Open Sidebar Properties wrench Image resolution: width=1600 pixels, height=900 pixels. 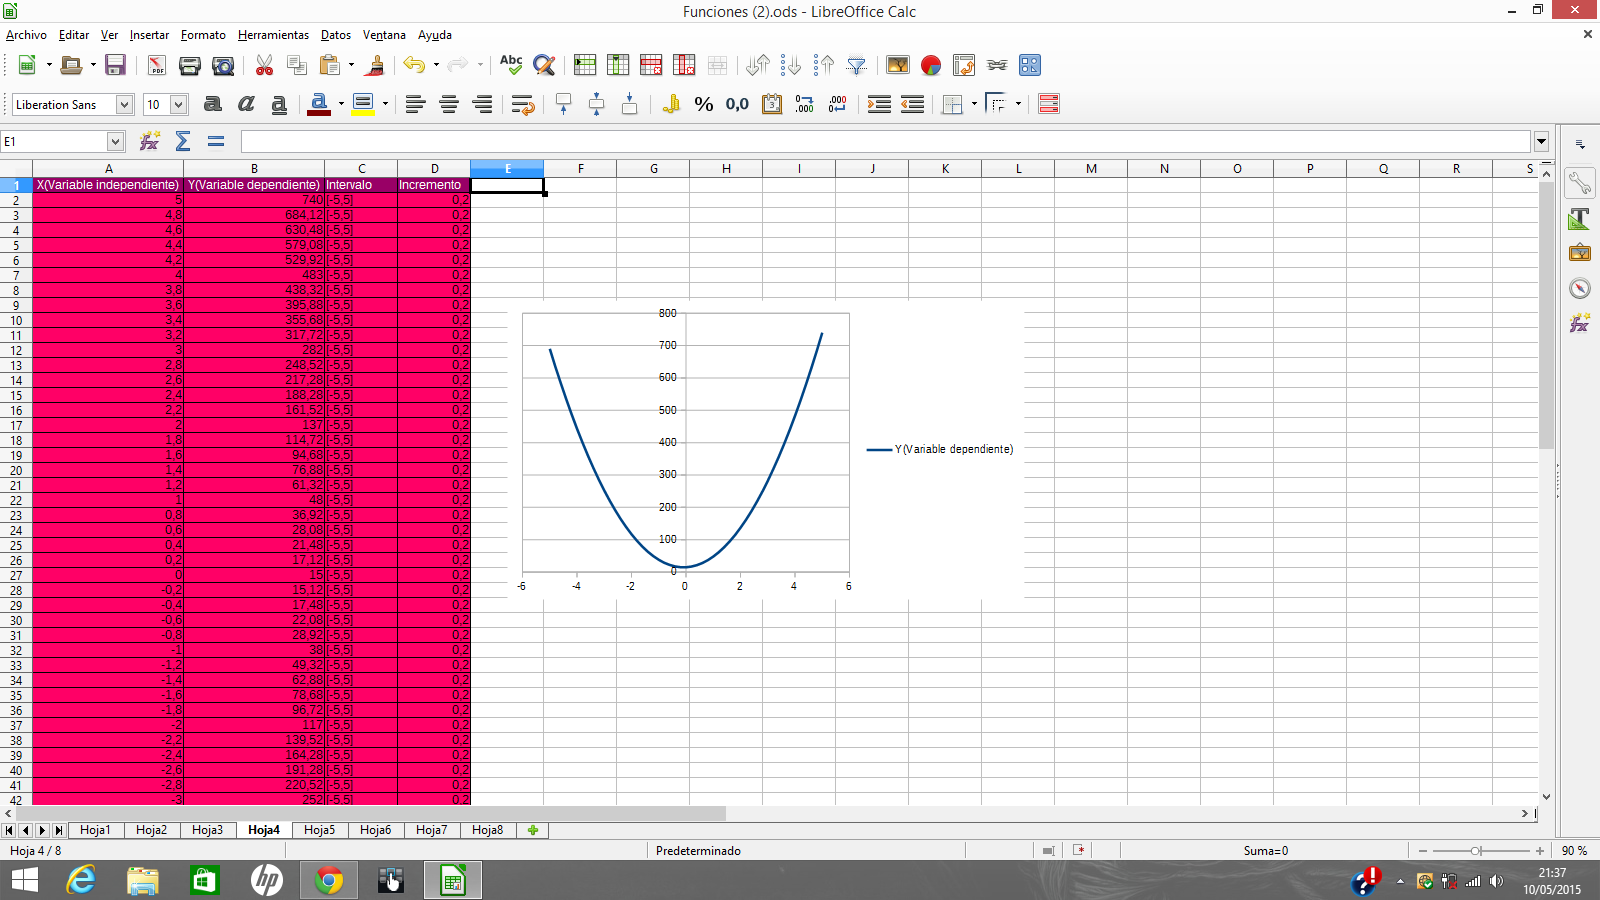coord(1580,183)
